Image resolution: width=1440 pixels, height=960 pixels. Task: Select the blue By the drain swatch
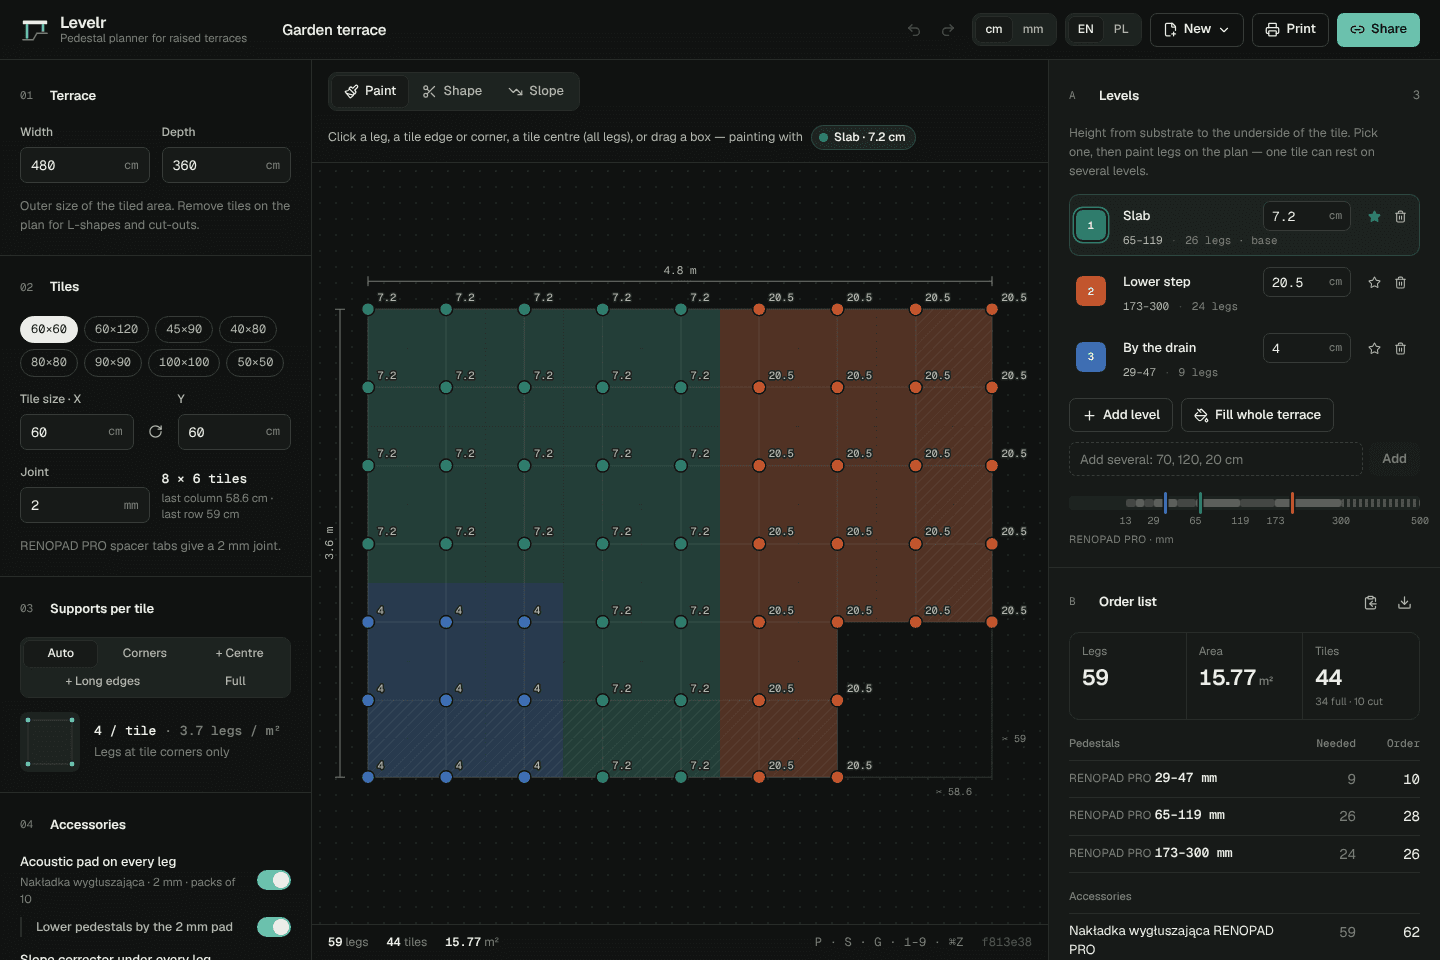click(x=1091, y=357)
